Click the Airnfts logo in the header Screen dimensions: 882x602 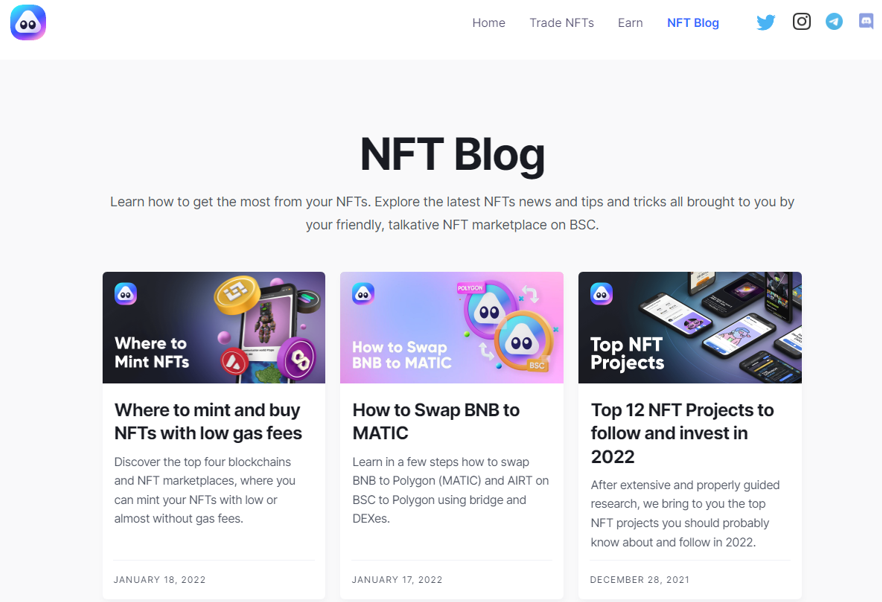click(x=28, y=23)
